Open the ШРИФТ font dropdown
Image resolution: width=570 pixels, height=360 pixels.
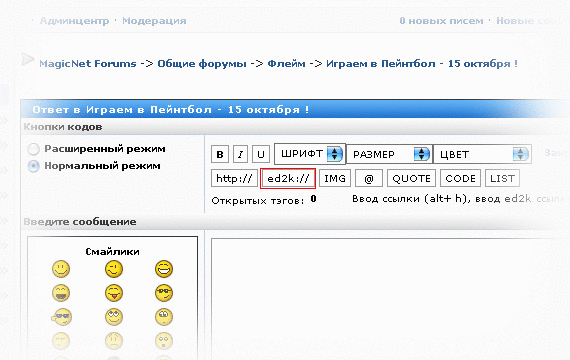pos(310,154)
